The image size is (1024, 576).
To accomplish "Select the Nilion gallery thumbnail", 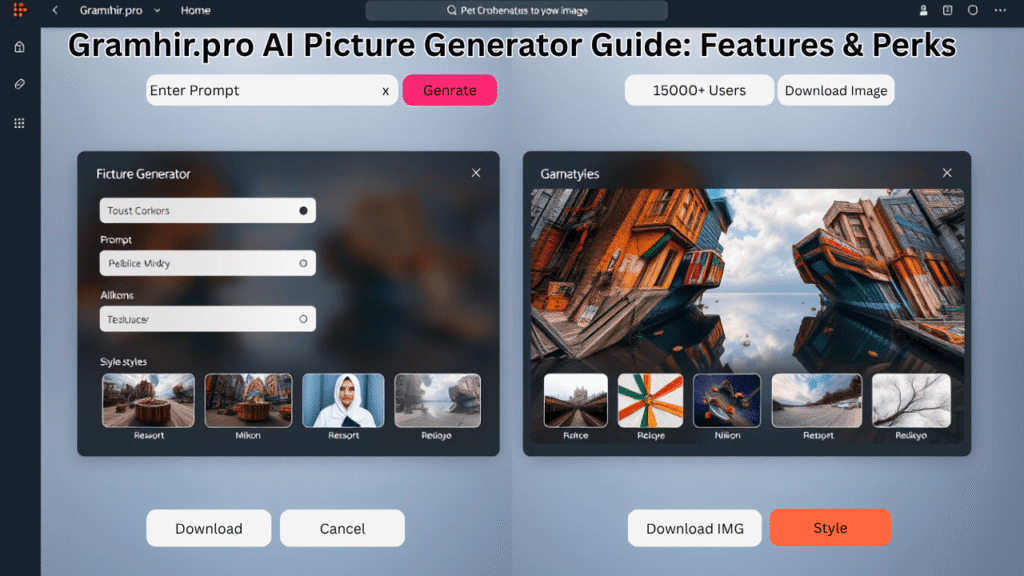I will pos(727,400).
